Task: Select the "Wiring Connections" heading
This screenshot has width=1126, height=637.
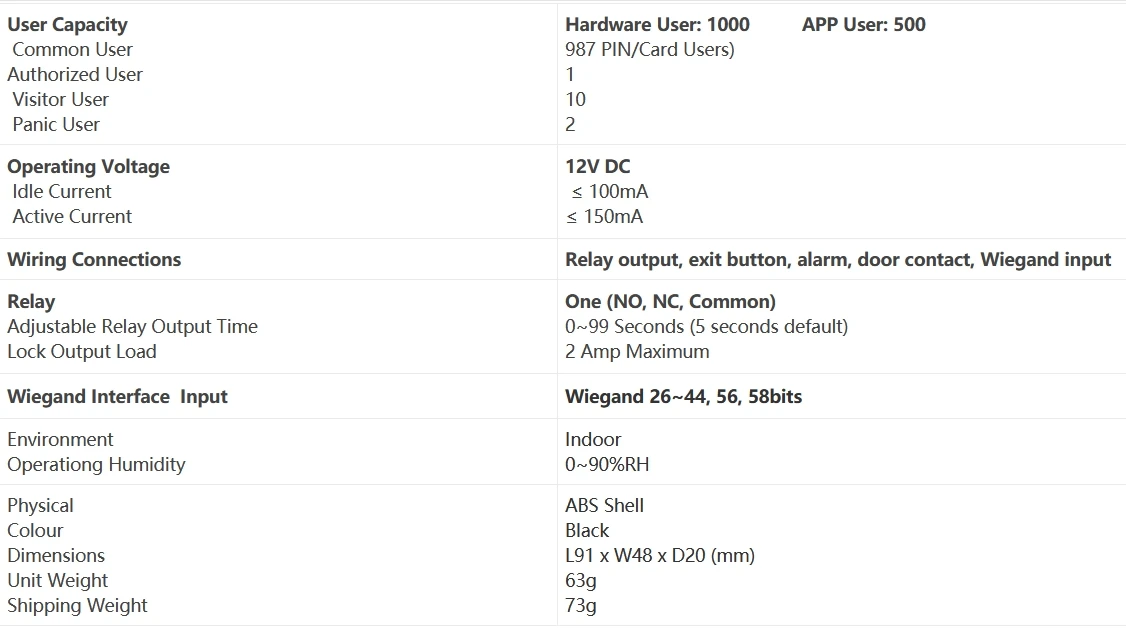Action: point(94,259)
